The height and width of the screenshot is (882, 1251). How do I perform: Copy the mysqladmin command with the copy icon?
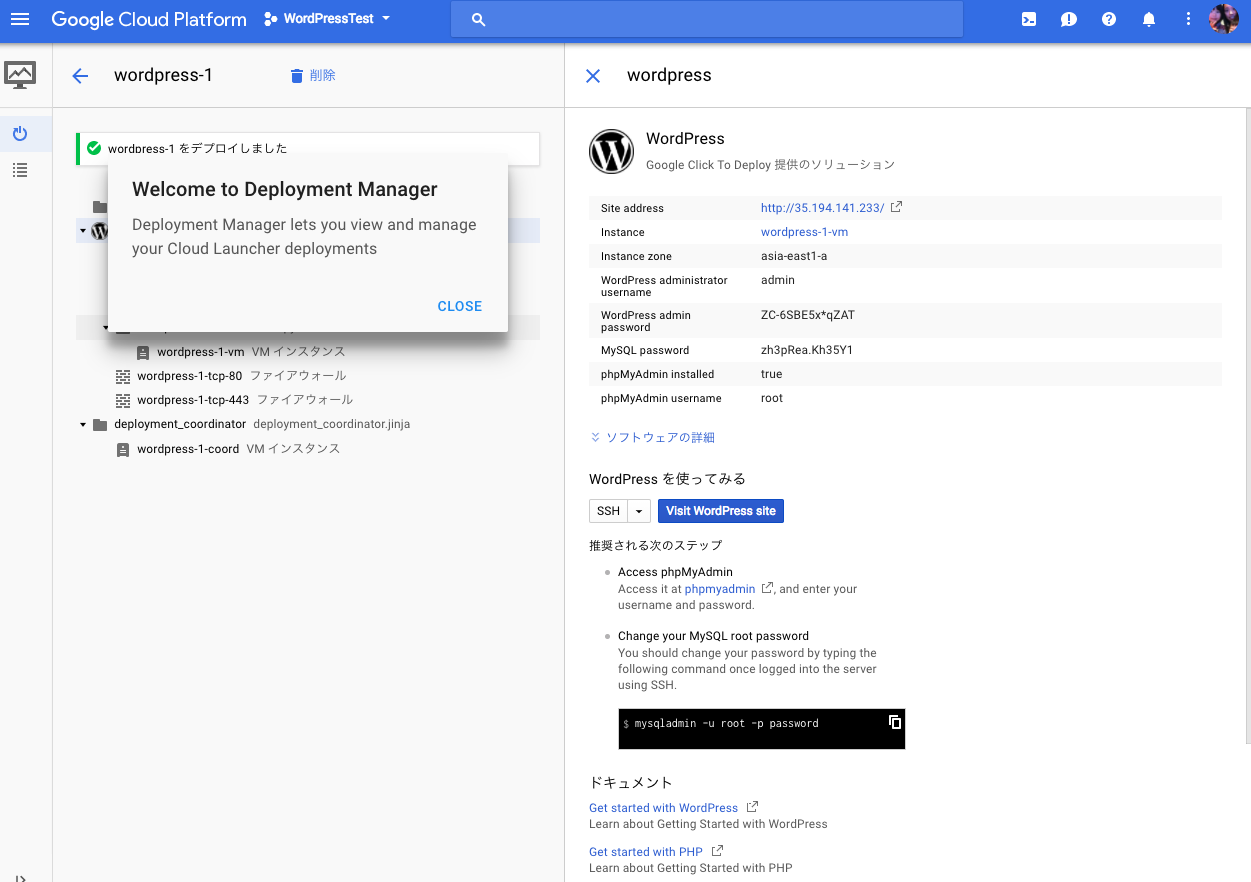(895, 722)
